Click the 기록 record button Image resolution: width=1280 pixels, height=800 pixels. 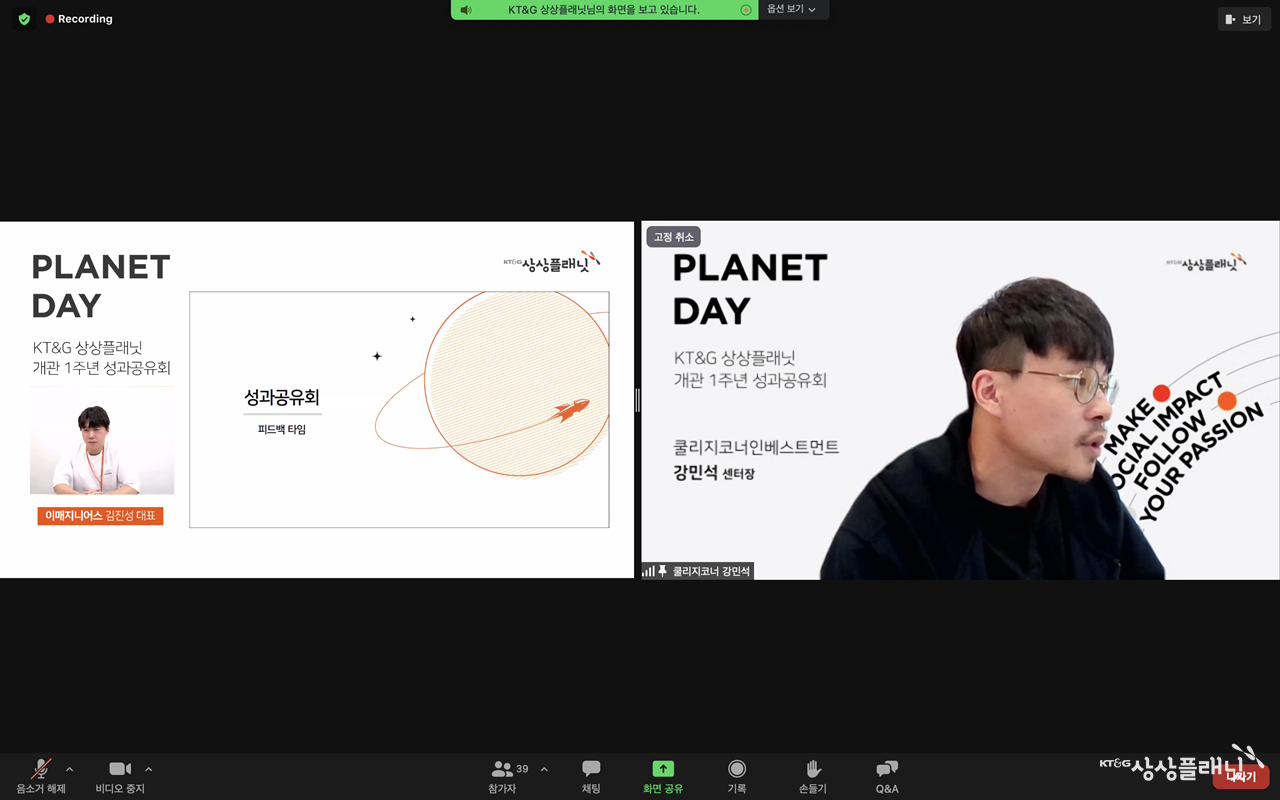(737, 776)
